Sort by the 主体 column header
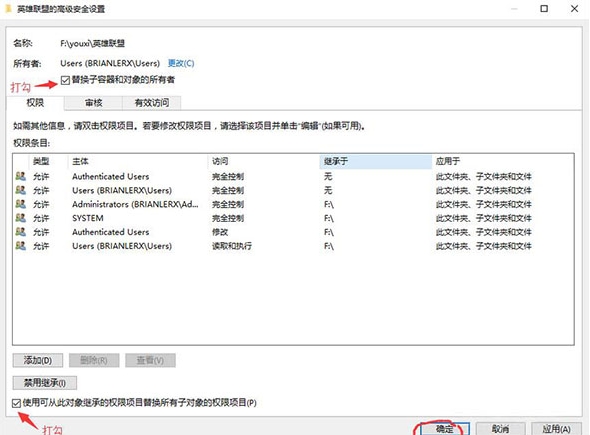Image resolution: width=590 pixels, height=435 pixels. [x=138, y=161]
